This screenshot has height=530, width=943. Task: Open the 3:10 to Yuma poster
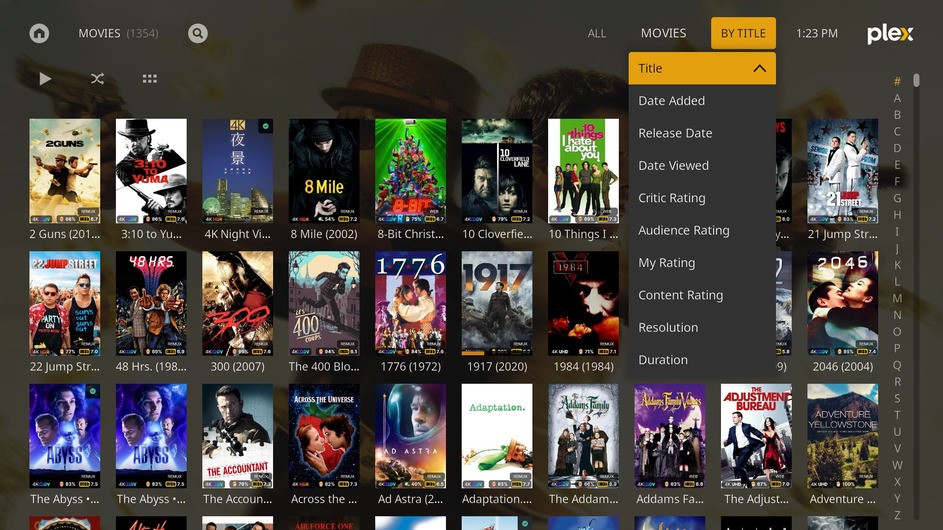pos(151,171)
